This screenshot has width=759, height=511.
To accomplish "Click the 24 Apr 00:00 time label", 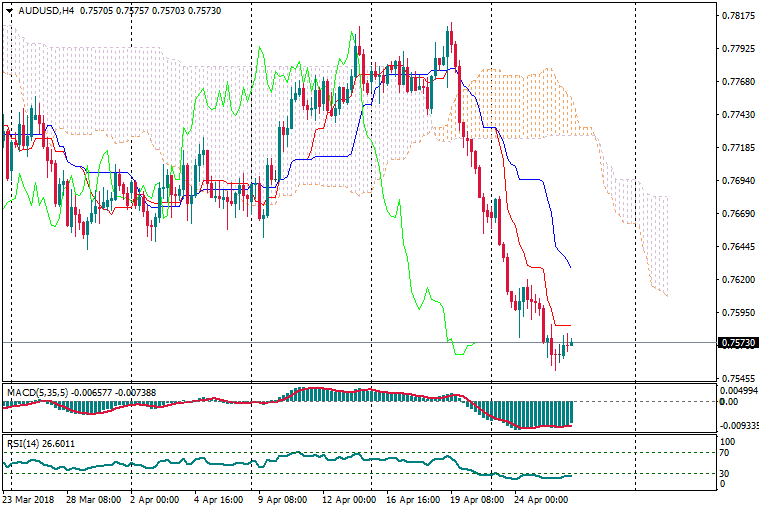I will (x=540, y=498).
